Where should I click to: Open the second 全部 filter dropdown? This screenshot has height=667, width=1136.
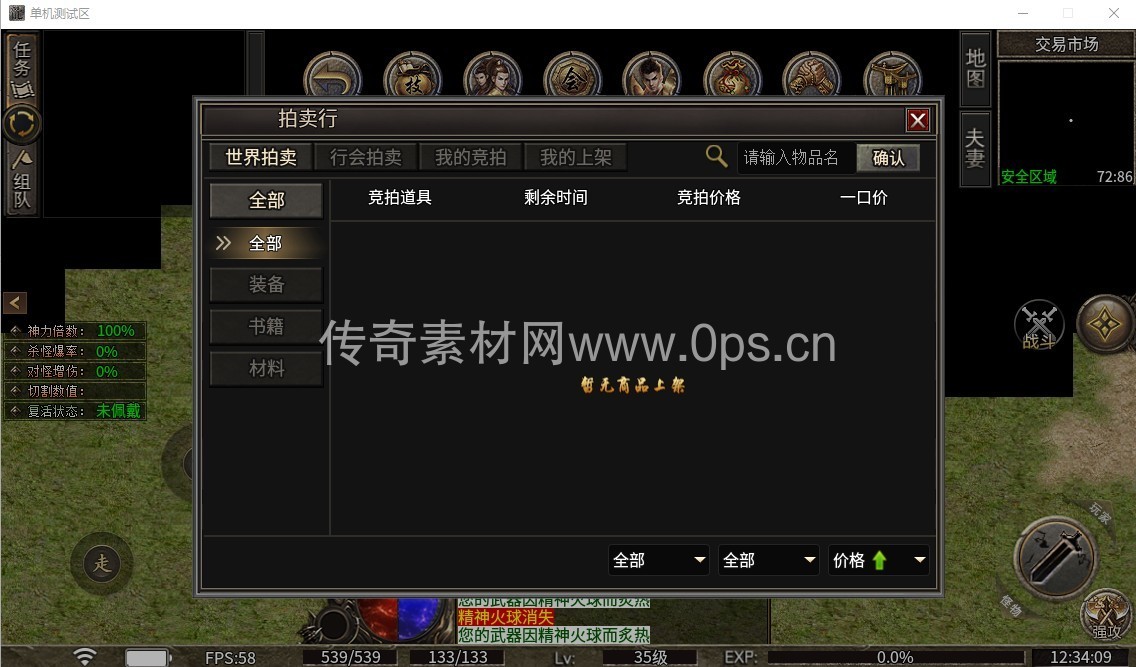pyautogui.click(x=769, y=560)
